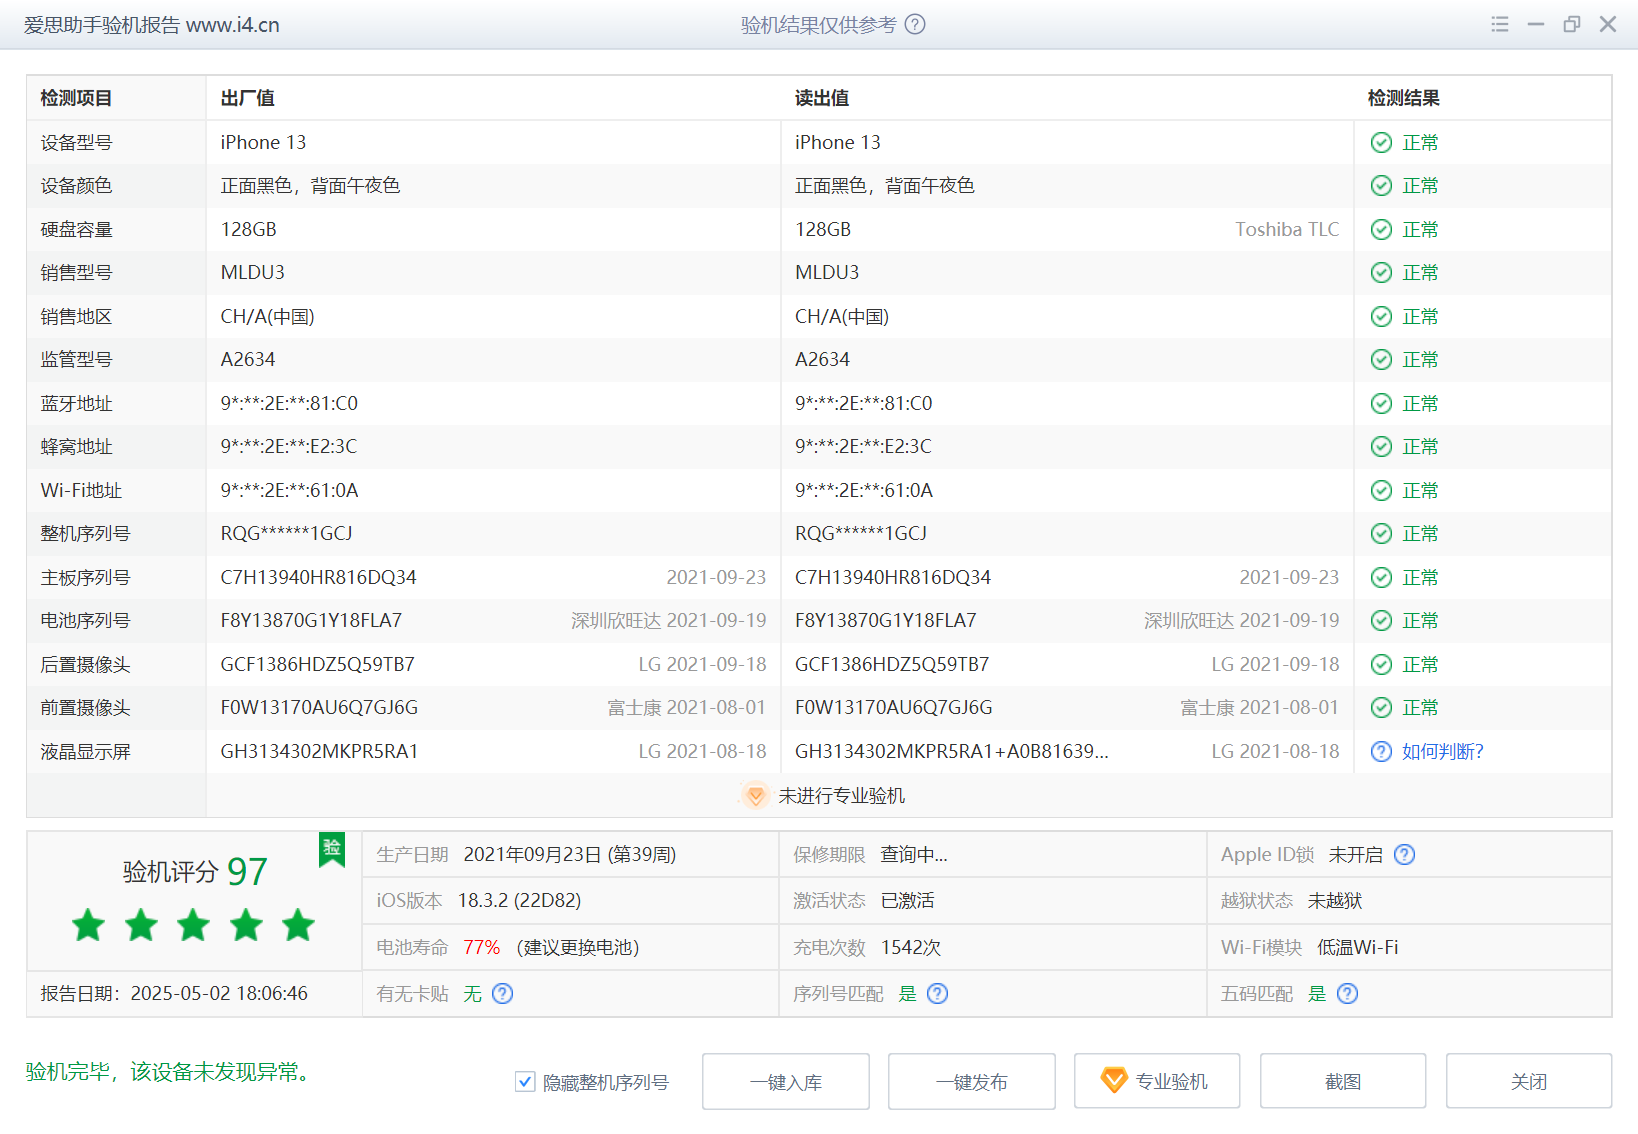1638x1134 pixels.
Task: Click the help icon next to Apple ID锁
Action: point(1405,855)
